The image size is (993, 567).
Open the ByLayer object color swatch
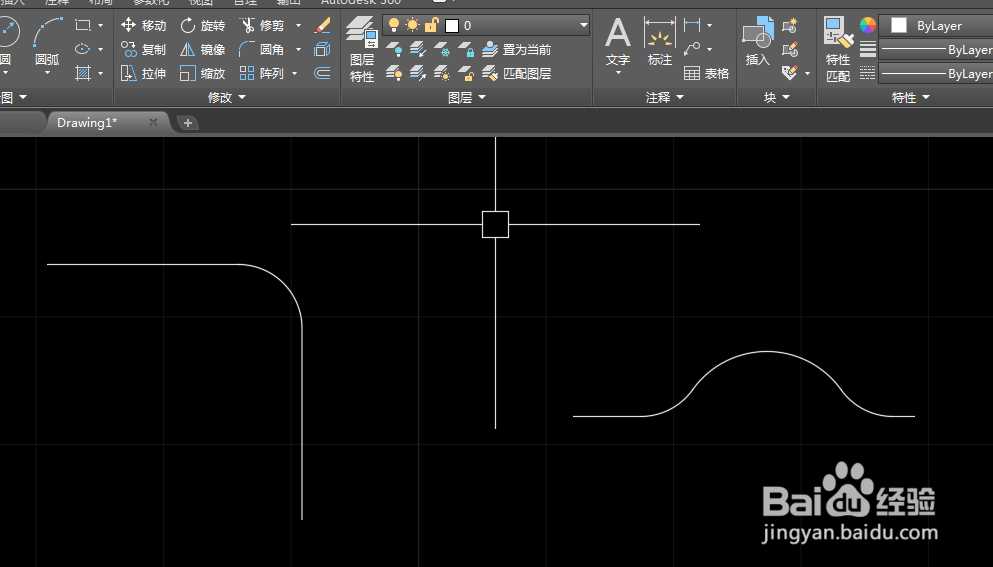pos(899,25)
